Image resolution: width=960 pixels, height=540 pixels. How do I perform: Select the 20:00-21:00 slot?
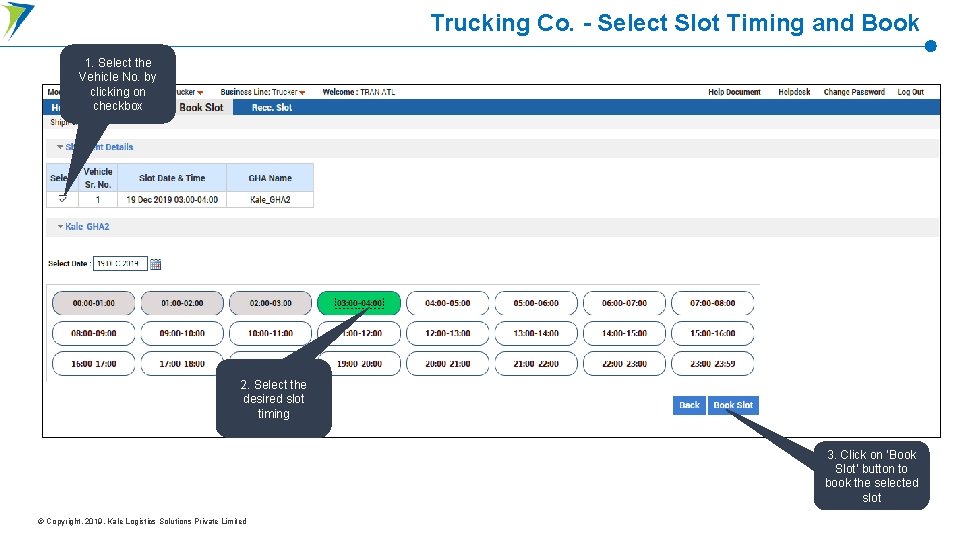[x=448, y=364]
